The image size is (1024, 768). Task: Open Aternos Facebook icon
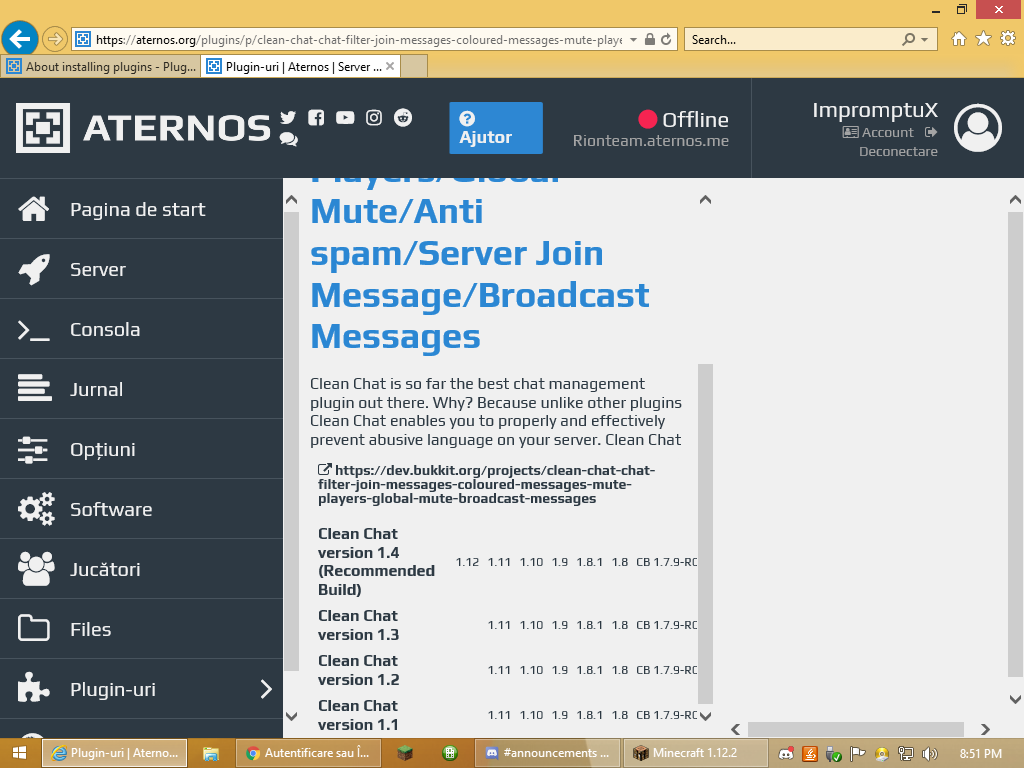tap(316, 118)
